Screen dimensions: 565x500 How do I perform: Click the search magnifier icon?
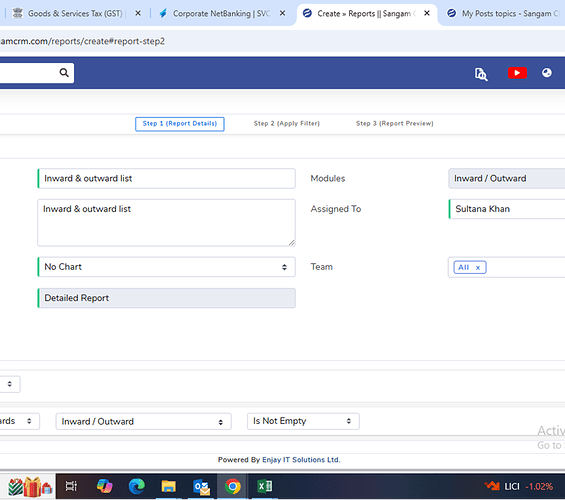coord(64,73)
